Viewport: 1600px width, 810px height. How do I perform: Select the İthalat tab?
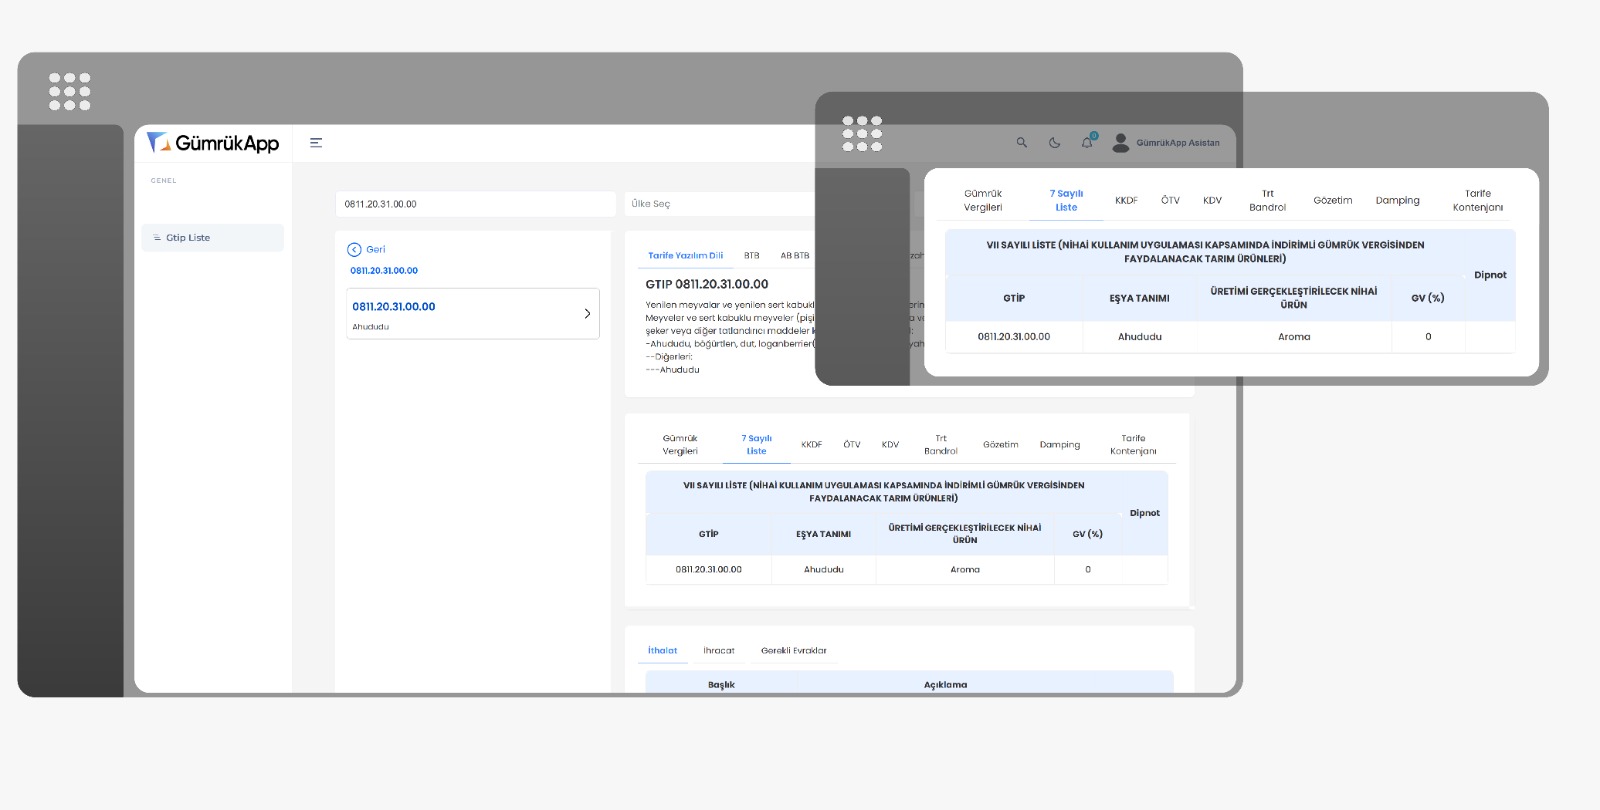662,651
